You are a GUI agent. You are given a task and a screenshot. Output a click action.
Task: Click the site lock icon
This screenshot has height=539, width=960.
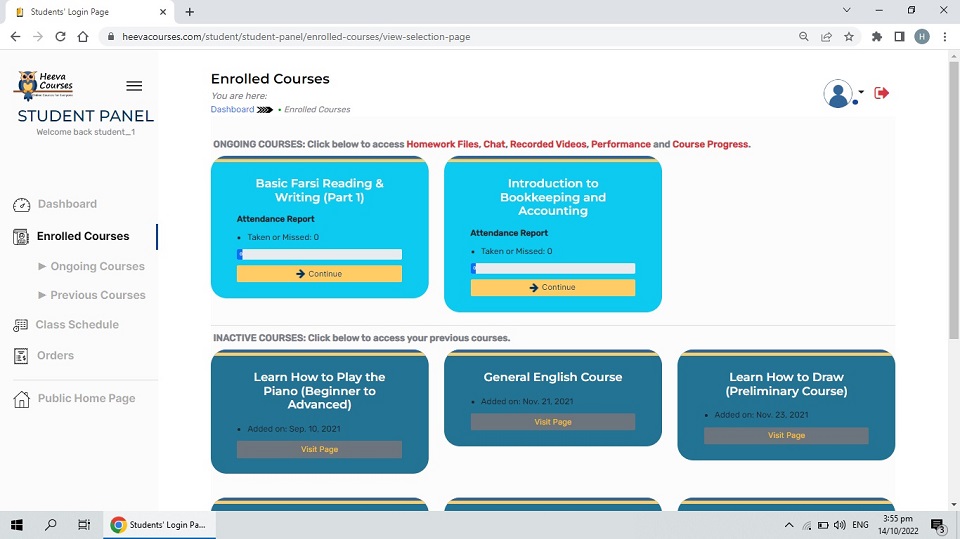(110, 37)
